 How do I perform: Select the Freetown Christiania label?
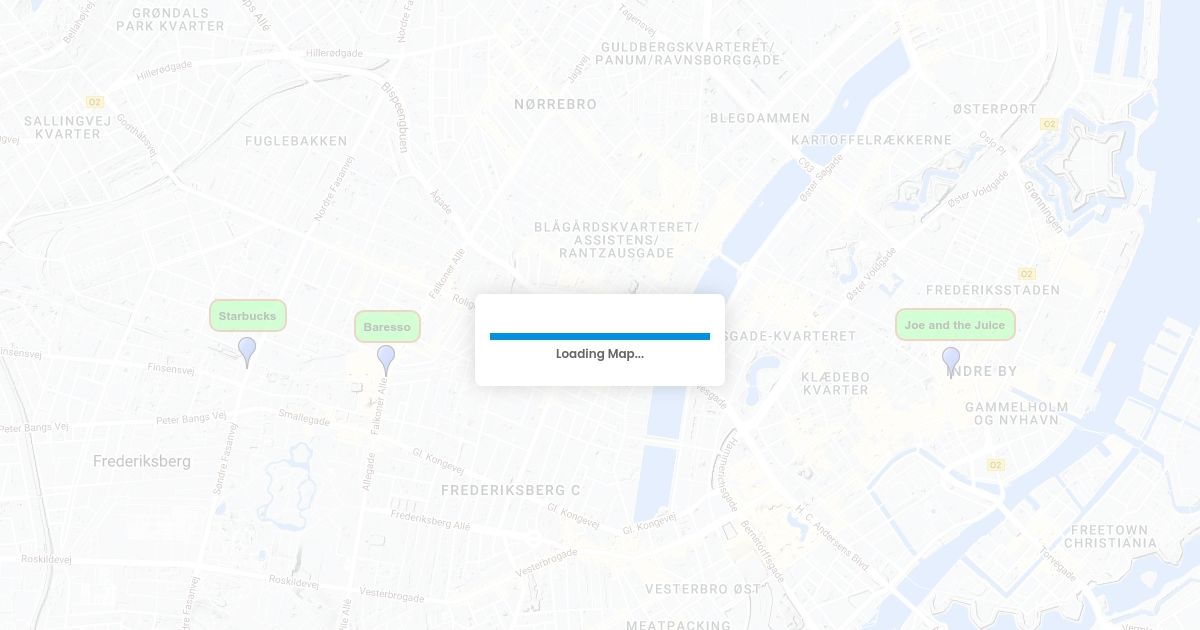pyautogui.click(x=1110, y=536)
